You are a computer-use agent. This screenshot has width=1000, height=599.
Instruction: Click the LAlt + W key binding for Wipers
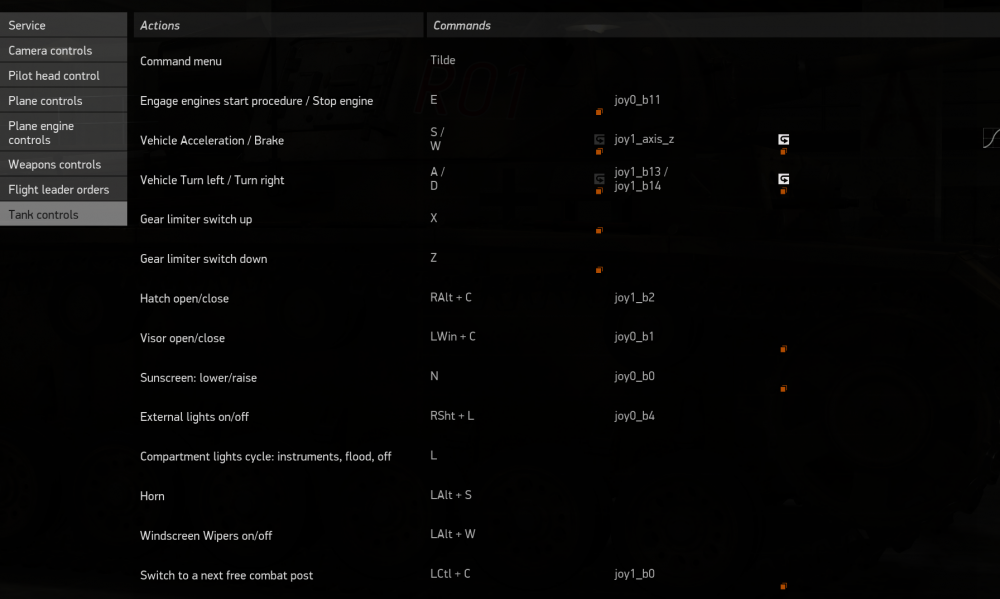(452, 534)
